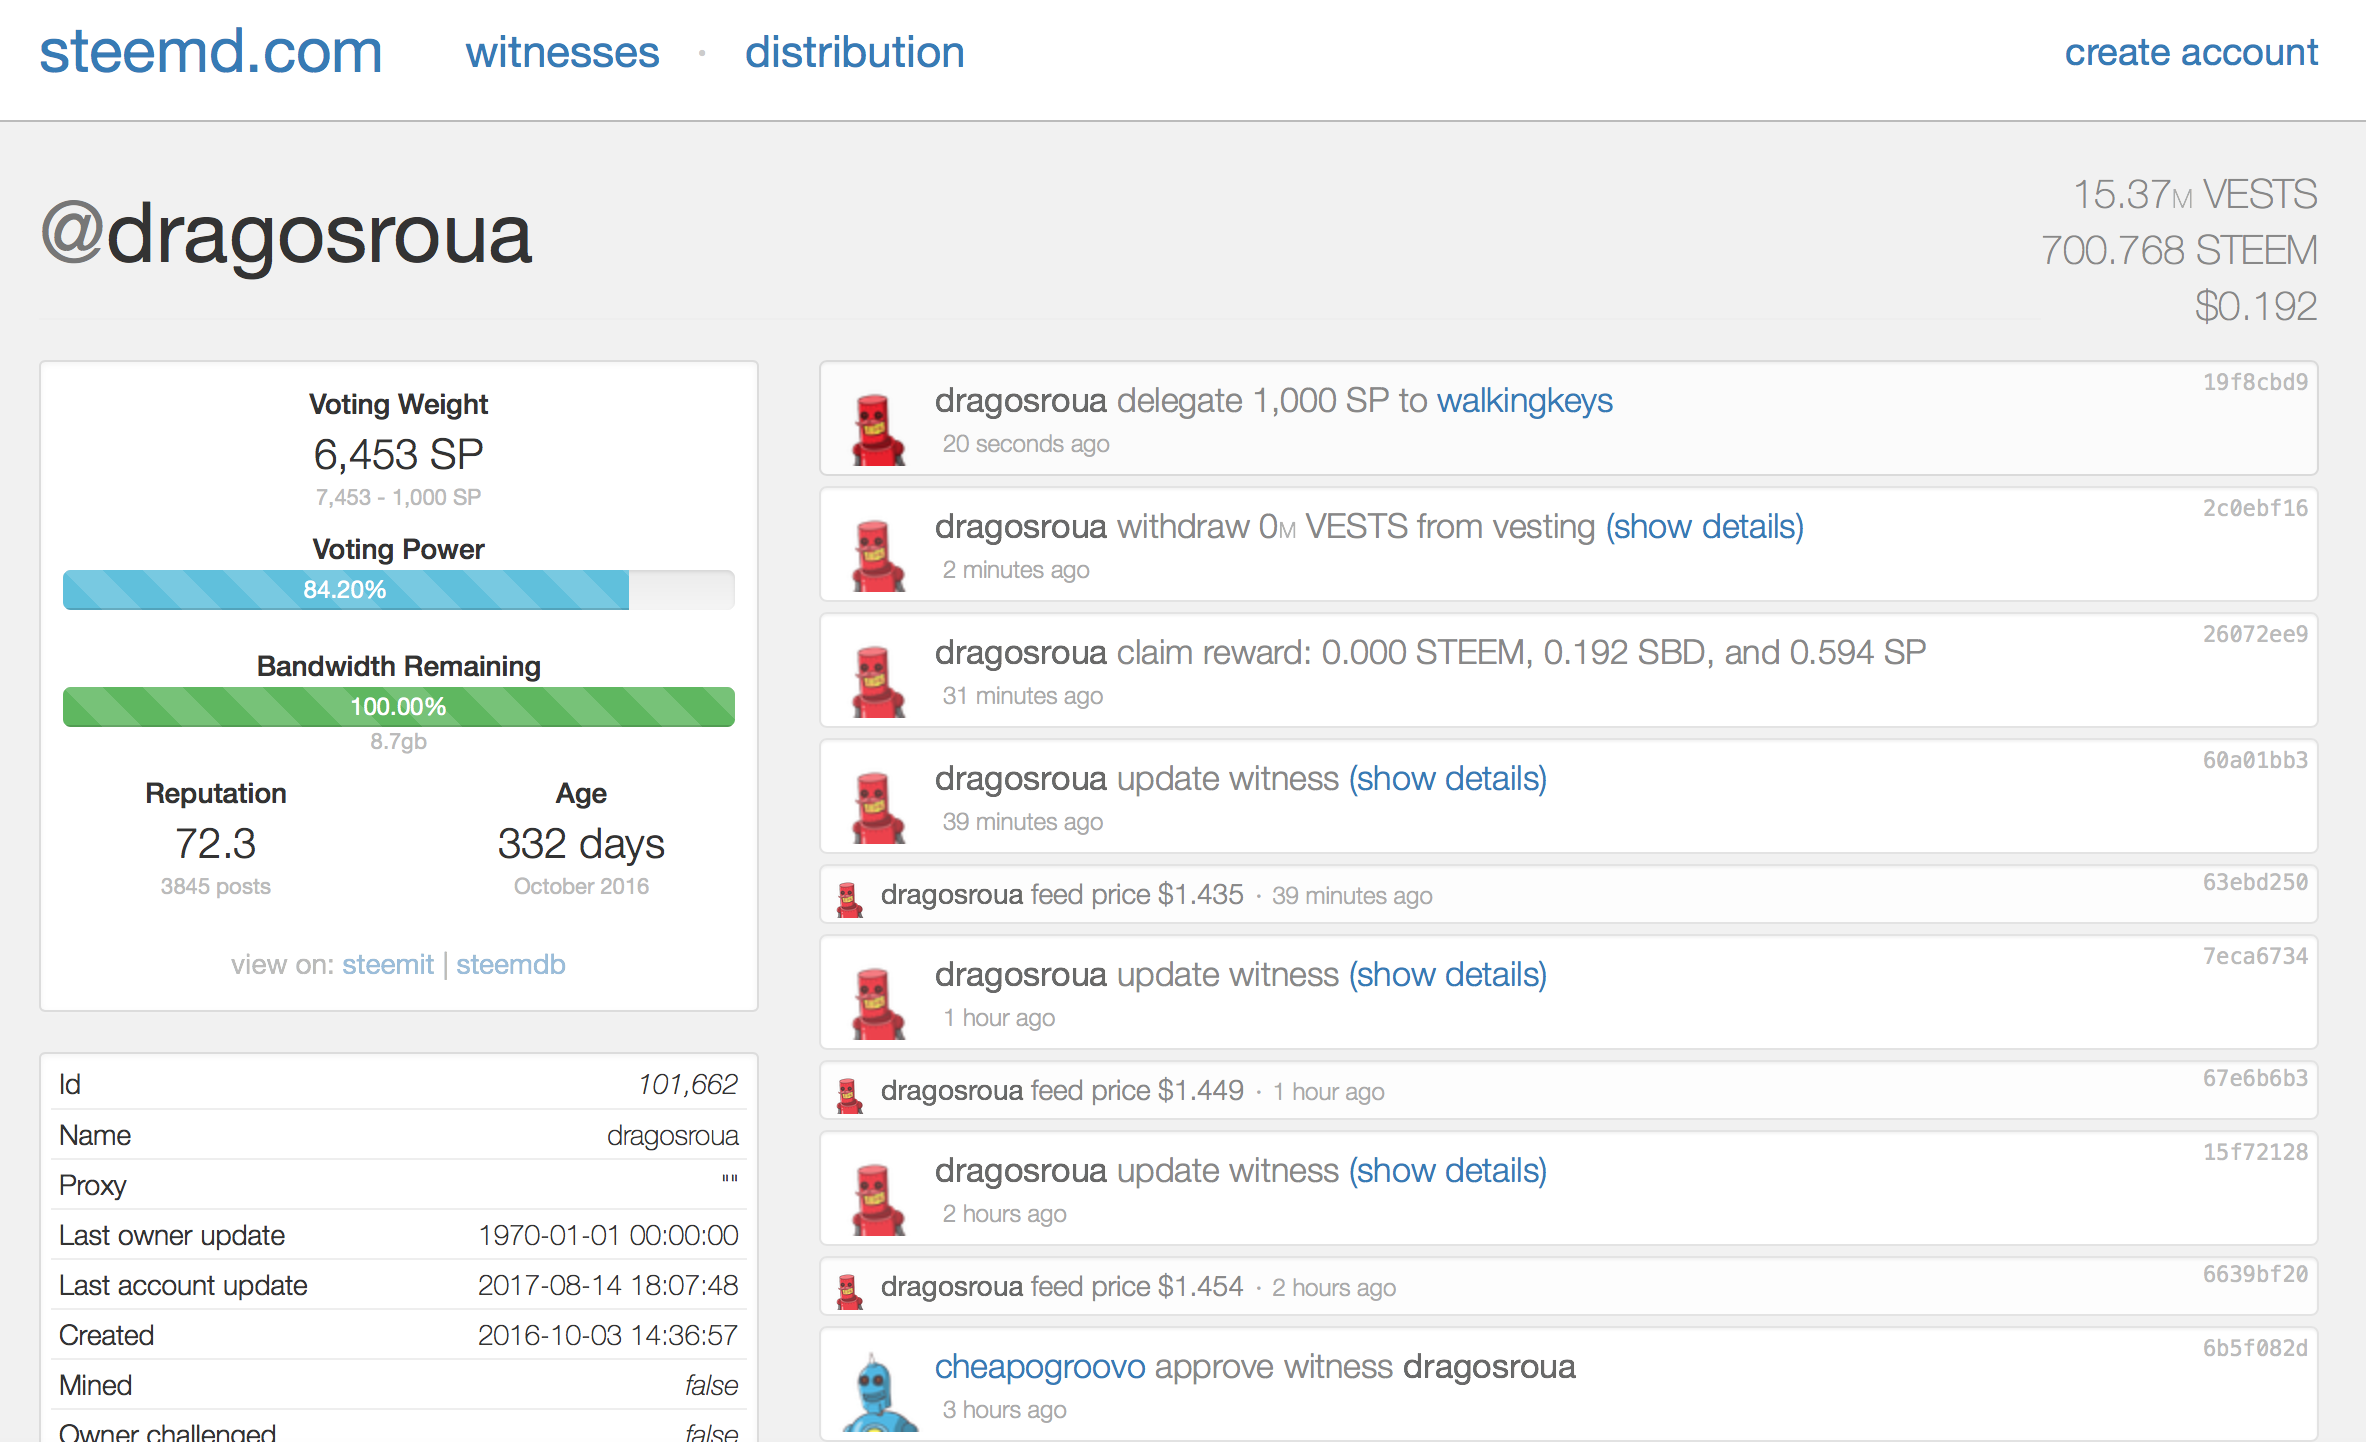
Task: Click avatar on 1 hour ago update witness row
Action: click(x=877, y=1003)
